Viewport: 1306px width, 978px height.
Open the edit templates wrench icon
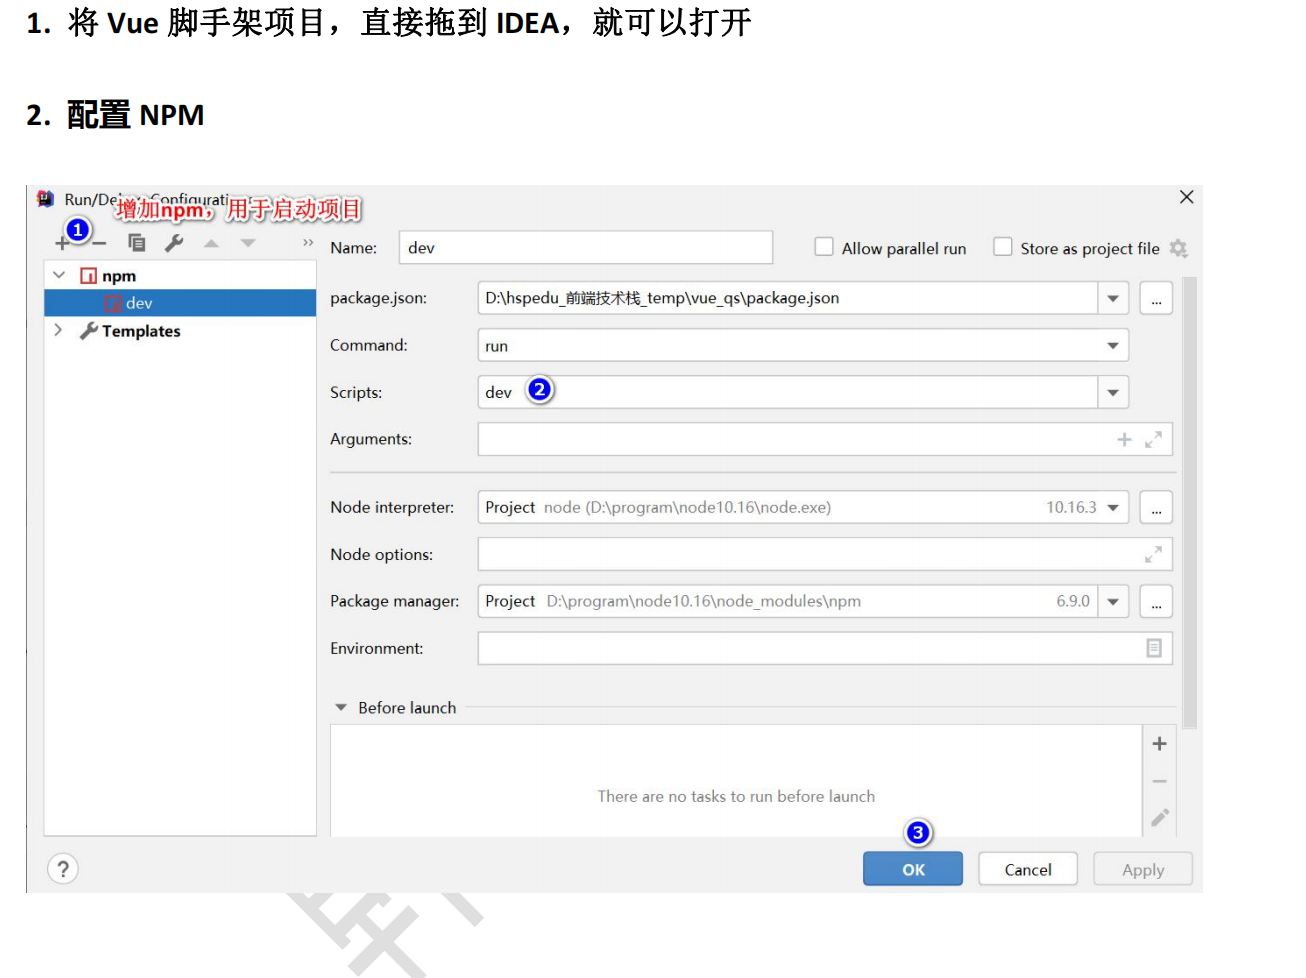(174, 242)
